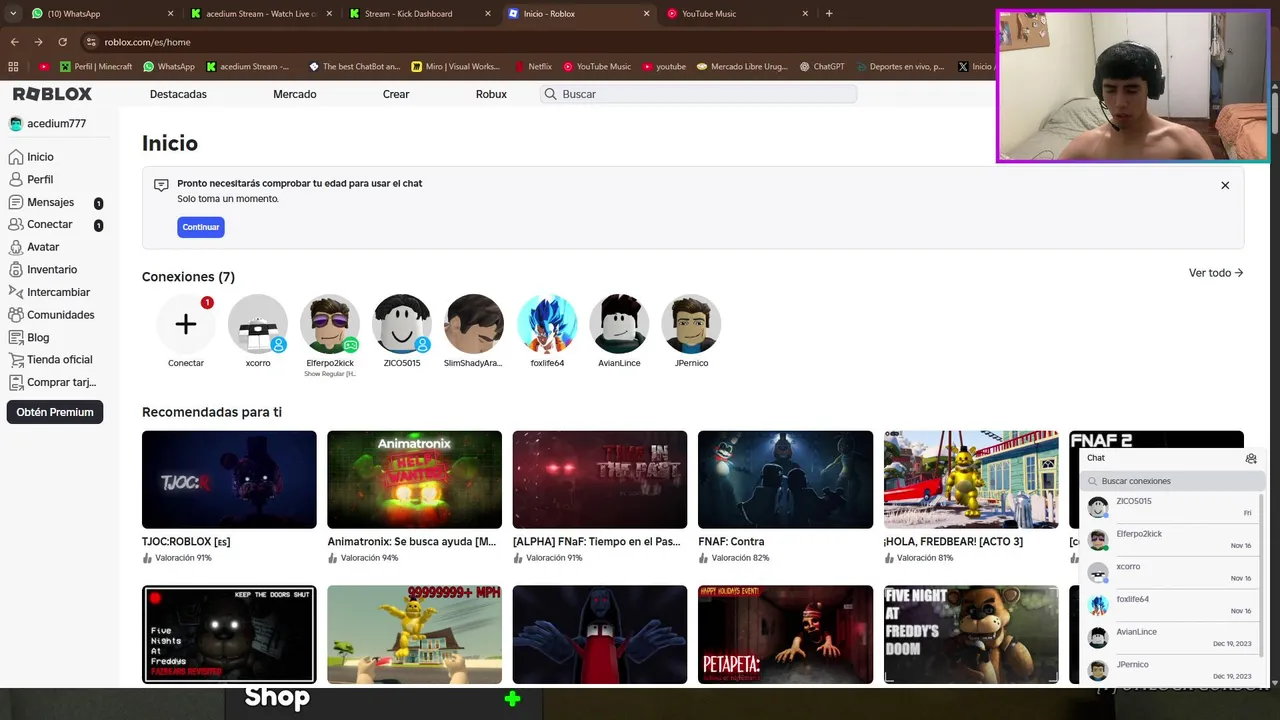Open the browser apps grid in bookmarks bar
Screen dimensions: 1280x720
point(13,67)
